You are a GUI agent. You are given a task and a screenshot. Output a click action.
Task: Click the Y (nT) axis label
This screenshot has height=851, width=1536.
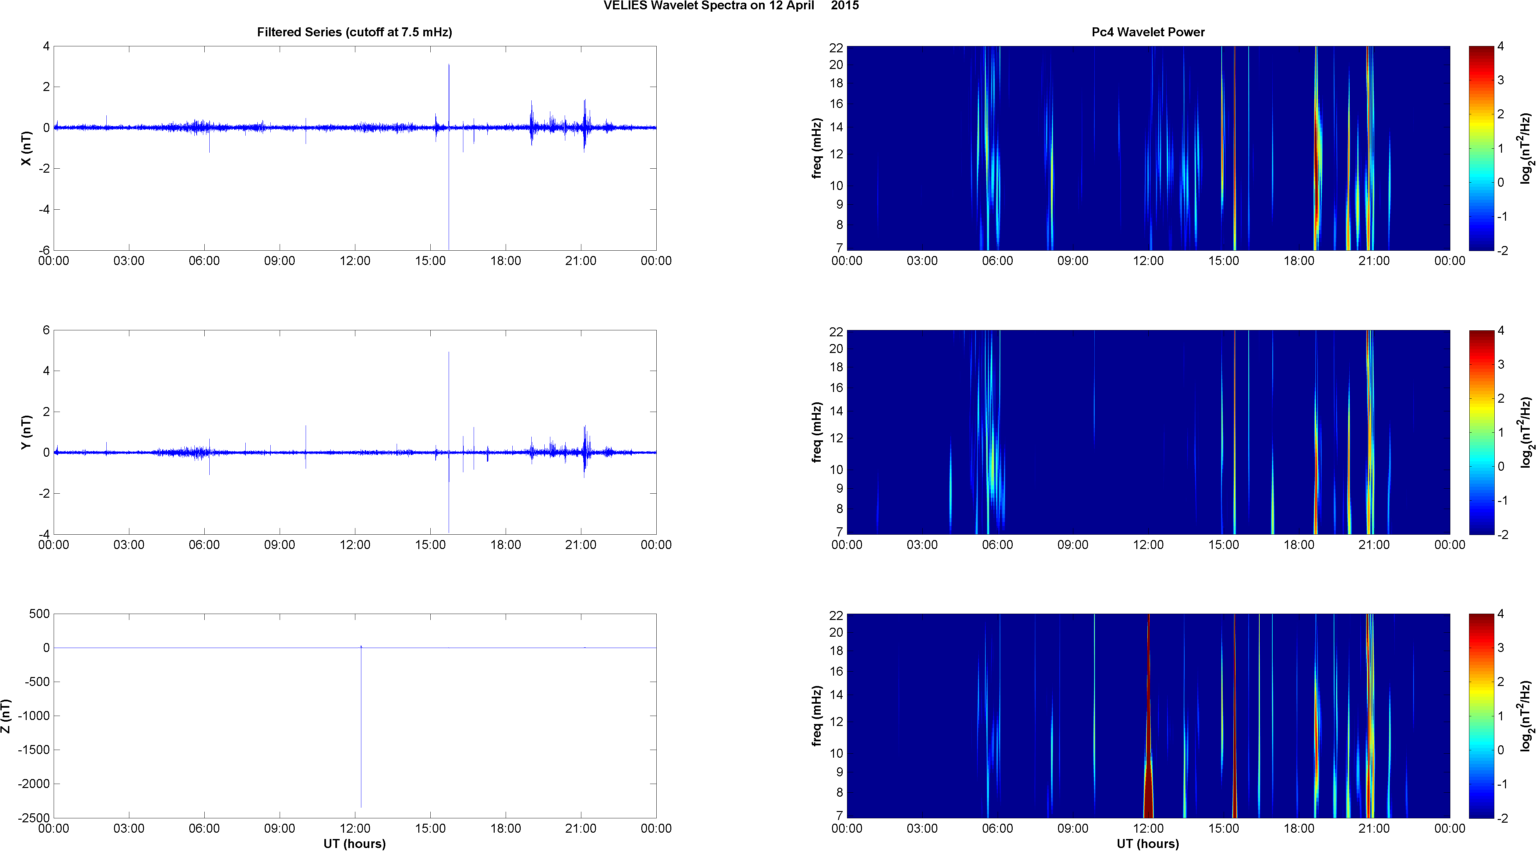coord(26,432)
